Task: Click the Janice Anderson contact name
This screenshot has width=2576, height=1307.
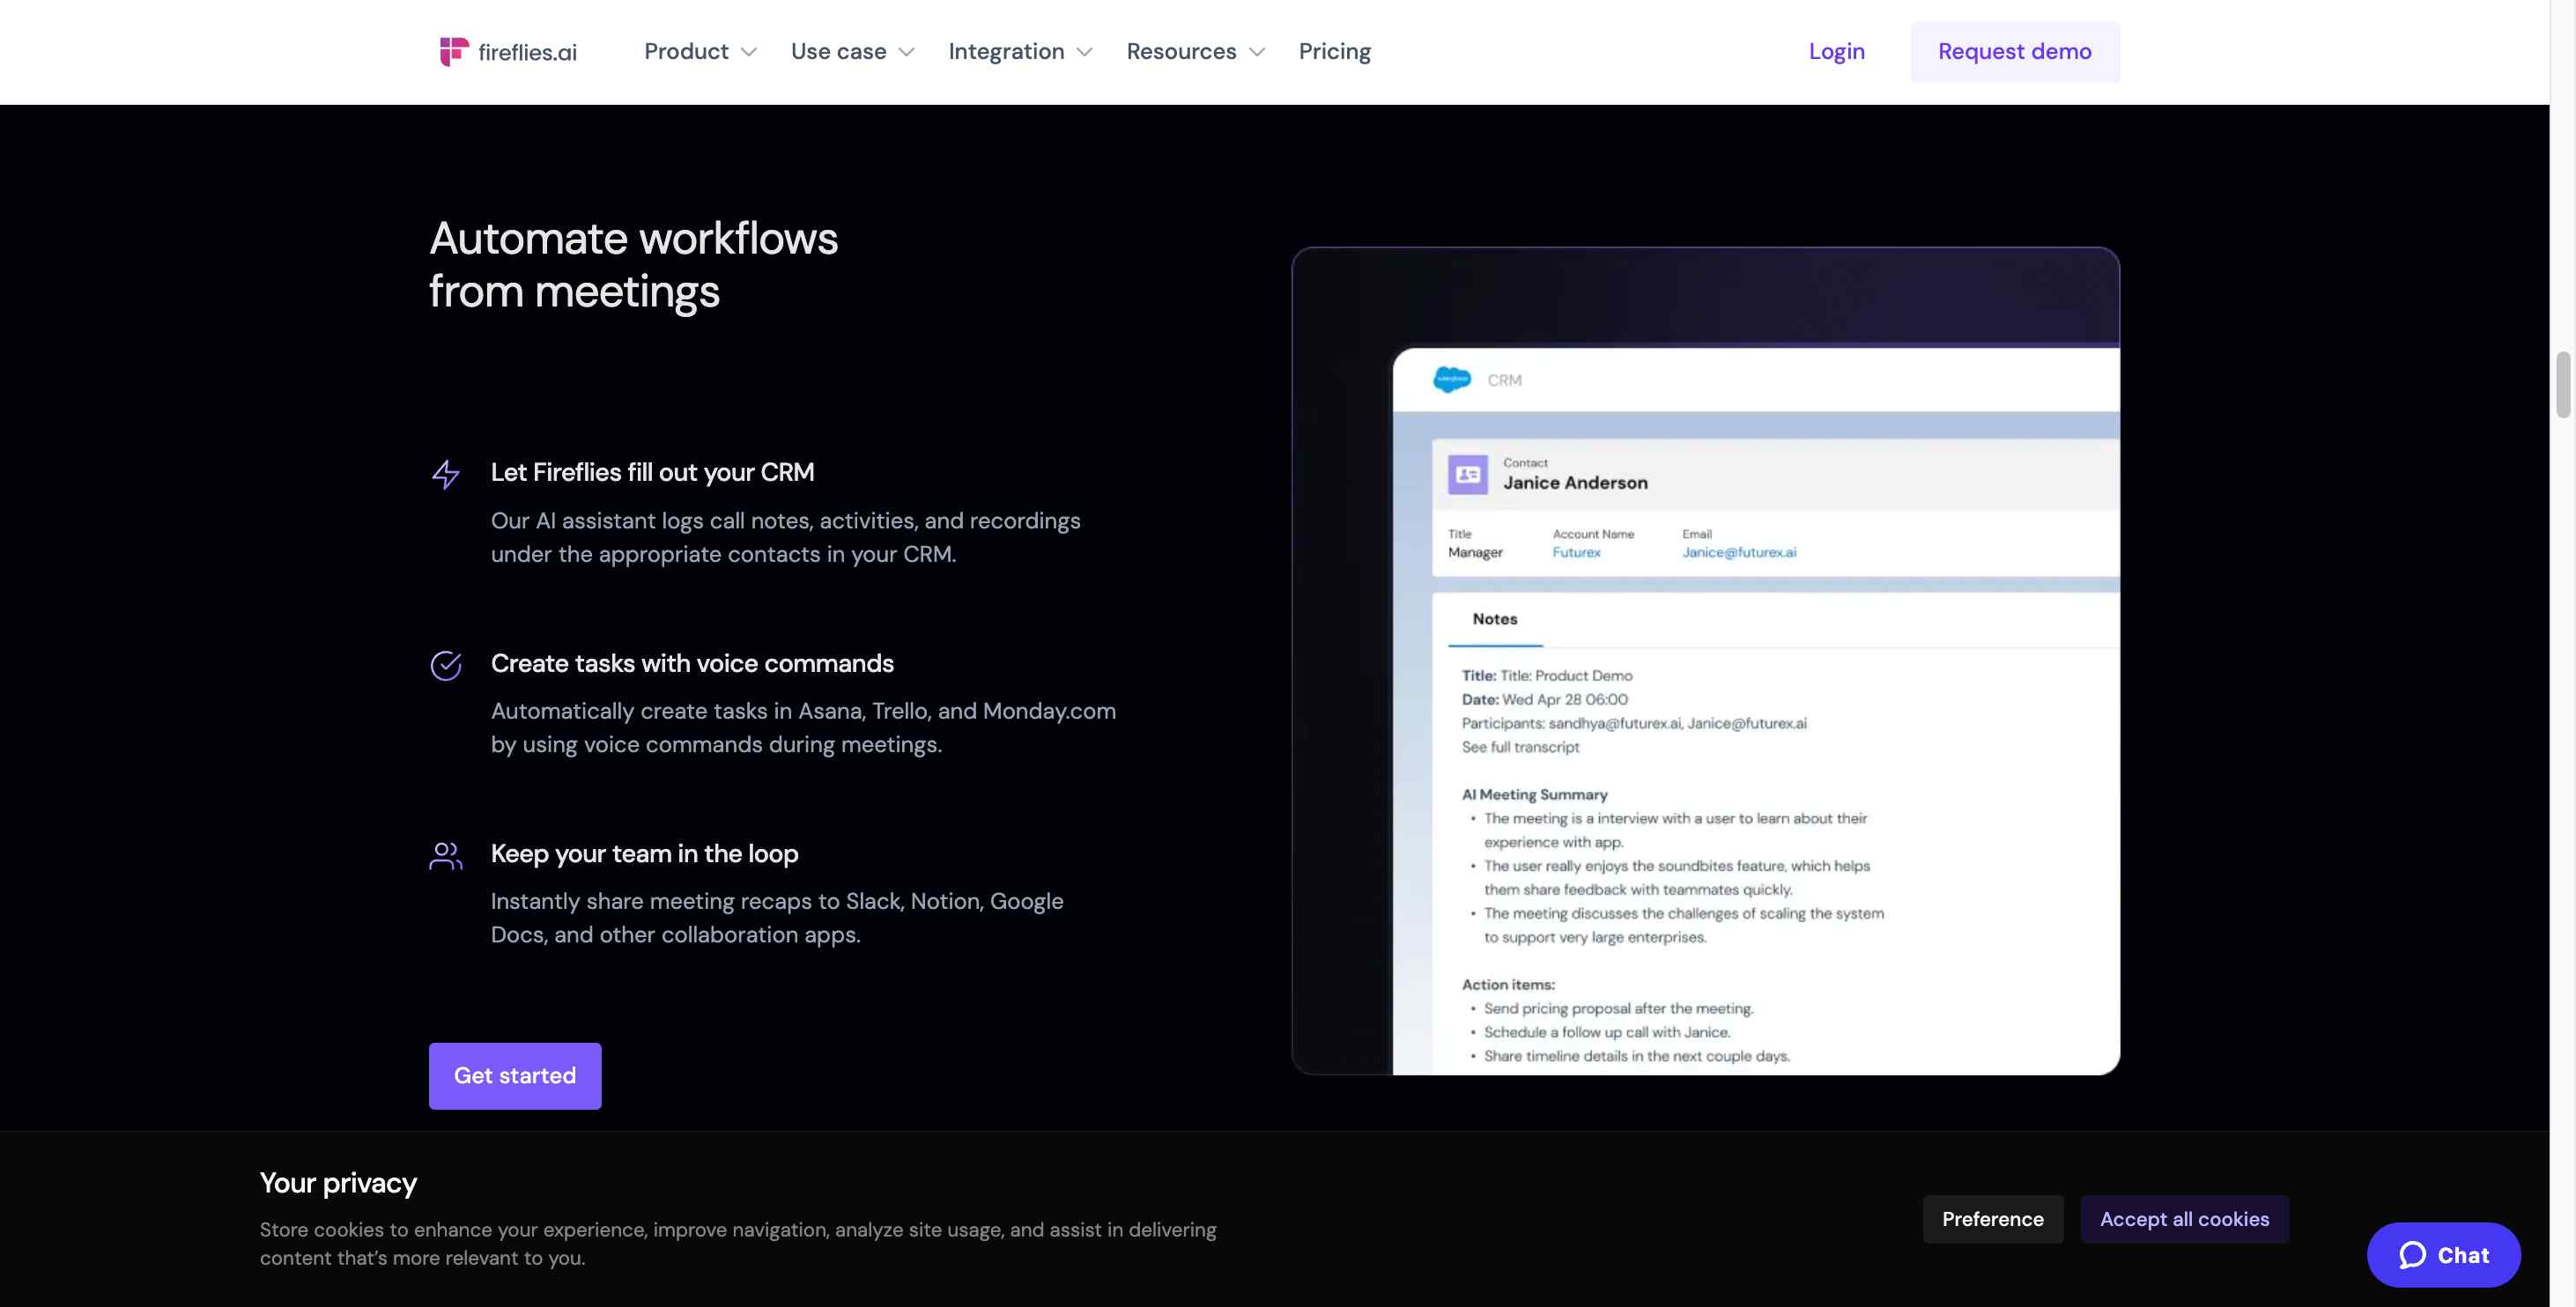Action: (x=1575, y=483)
